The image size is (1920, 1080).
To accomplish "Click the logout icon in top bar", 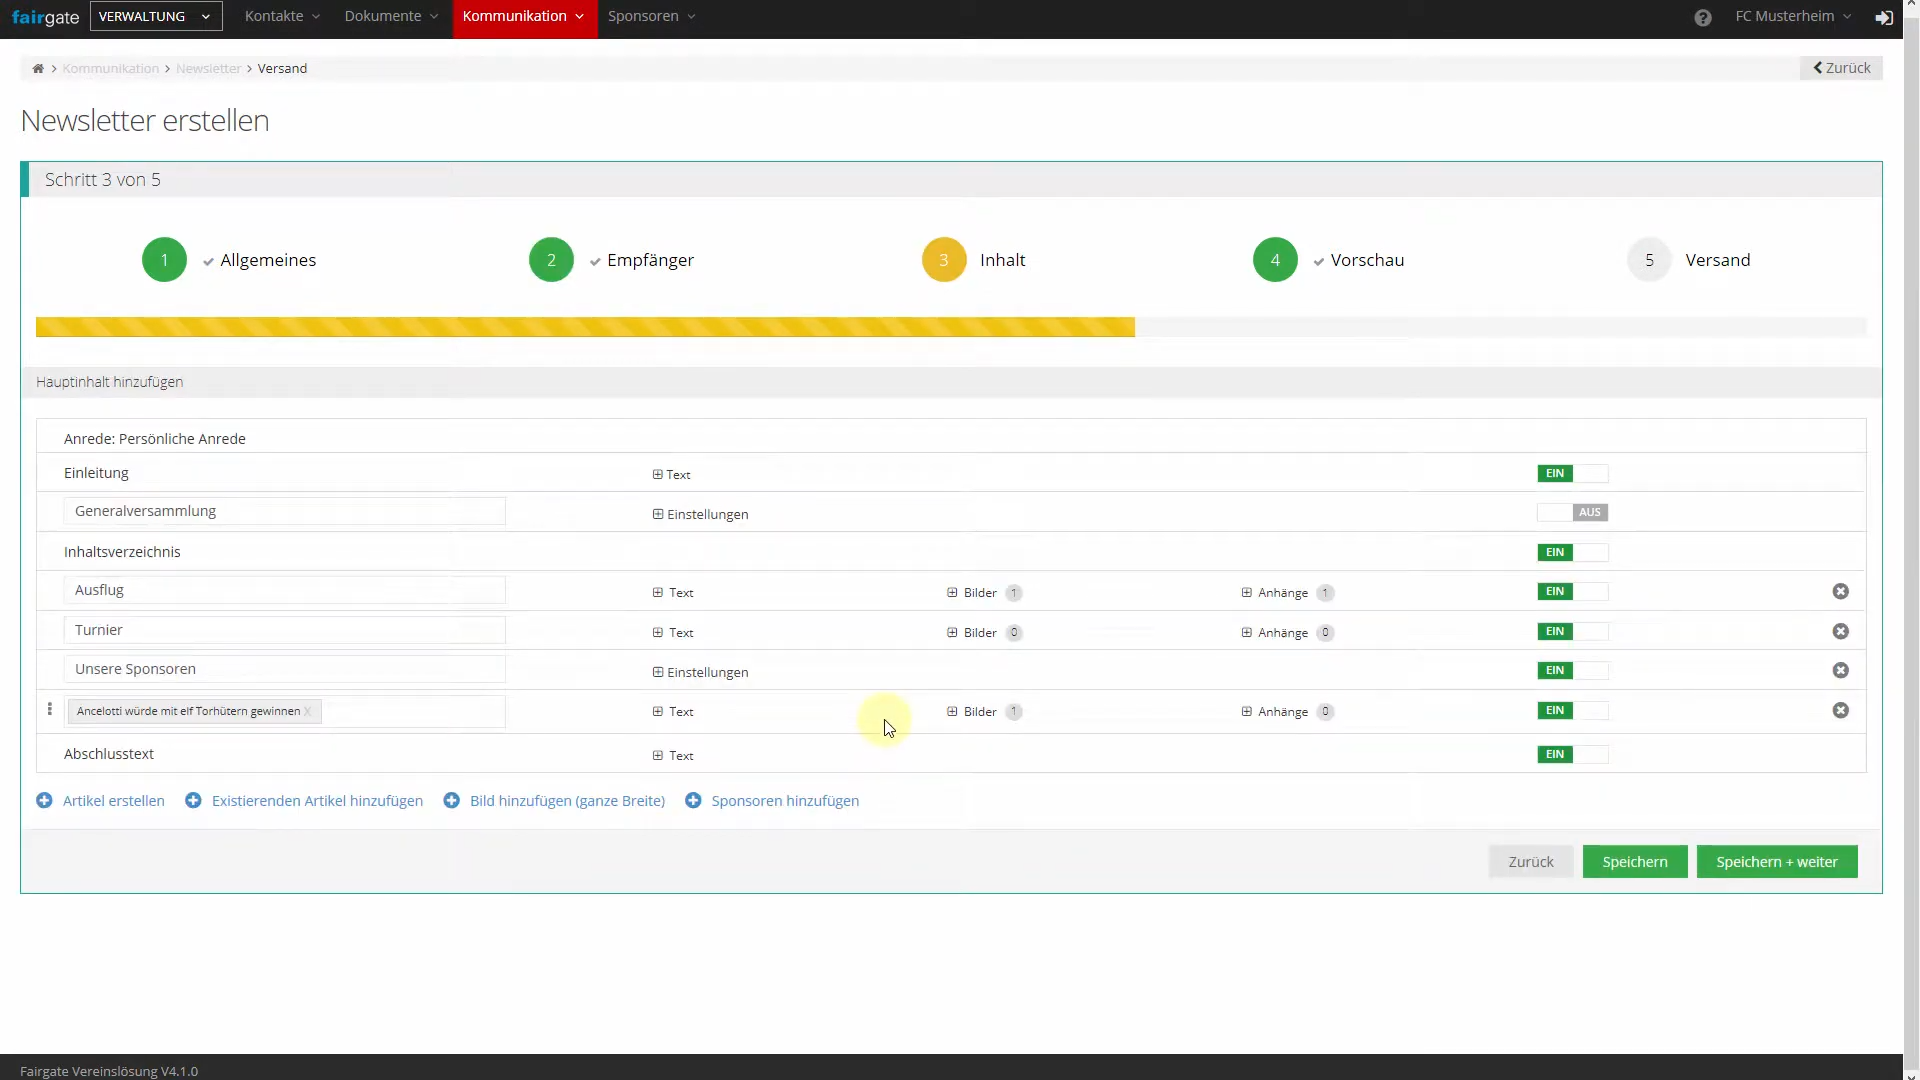I will (1884, 18).
